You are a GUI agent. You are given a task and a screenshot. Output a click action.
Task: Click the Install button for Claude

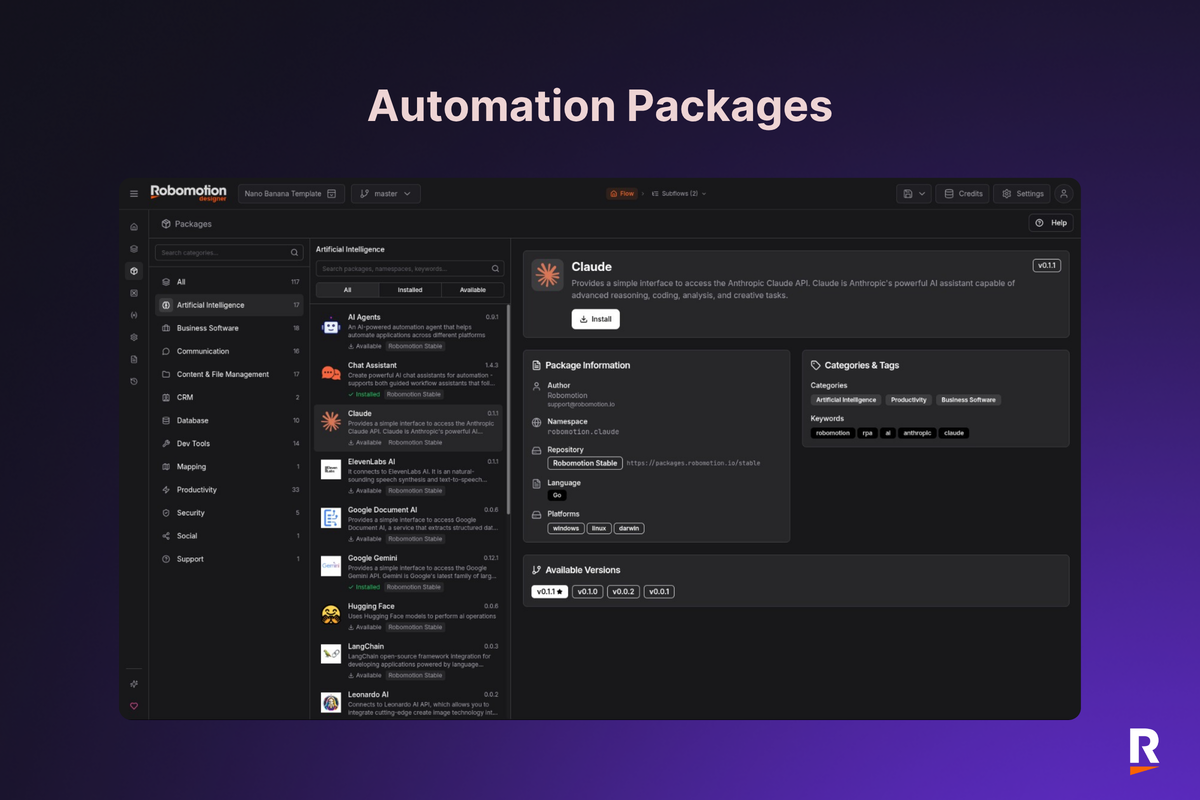click(x=595, y=319)
